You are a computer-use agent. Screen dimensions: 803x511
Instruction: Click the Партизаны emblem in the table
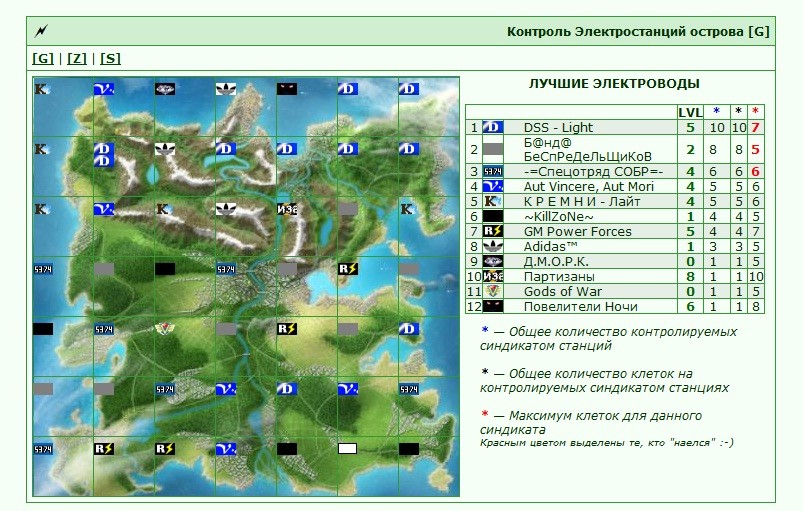click(493, 276)
